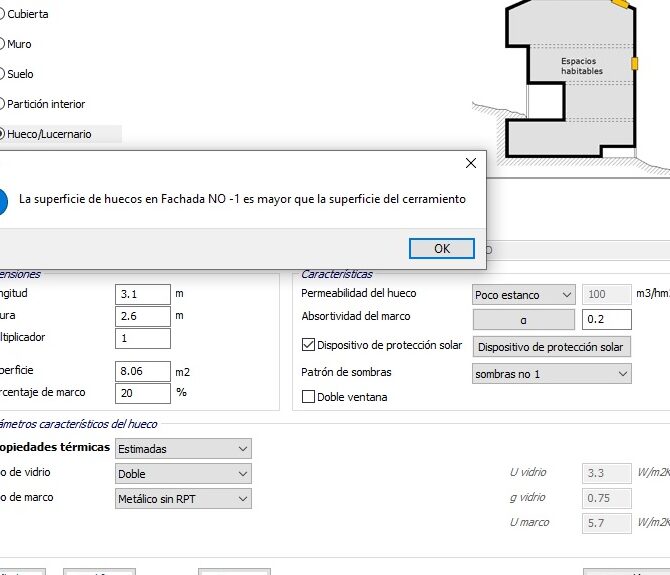Open the glass type dropdown showing Doble
The width and height of the screenshot is (670, 575).
tap(183, 474)
